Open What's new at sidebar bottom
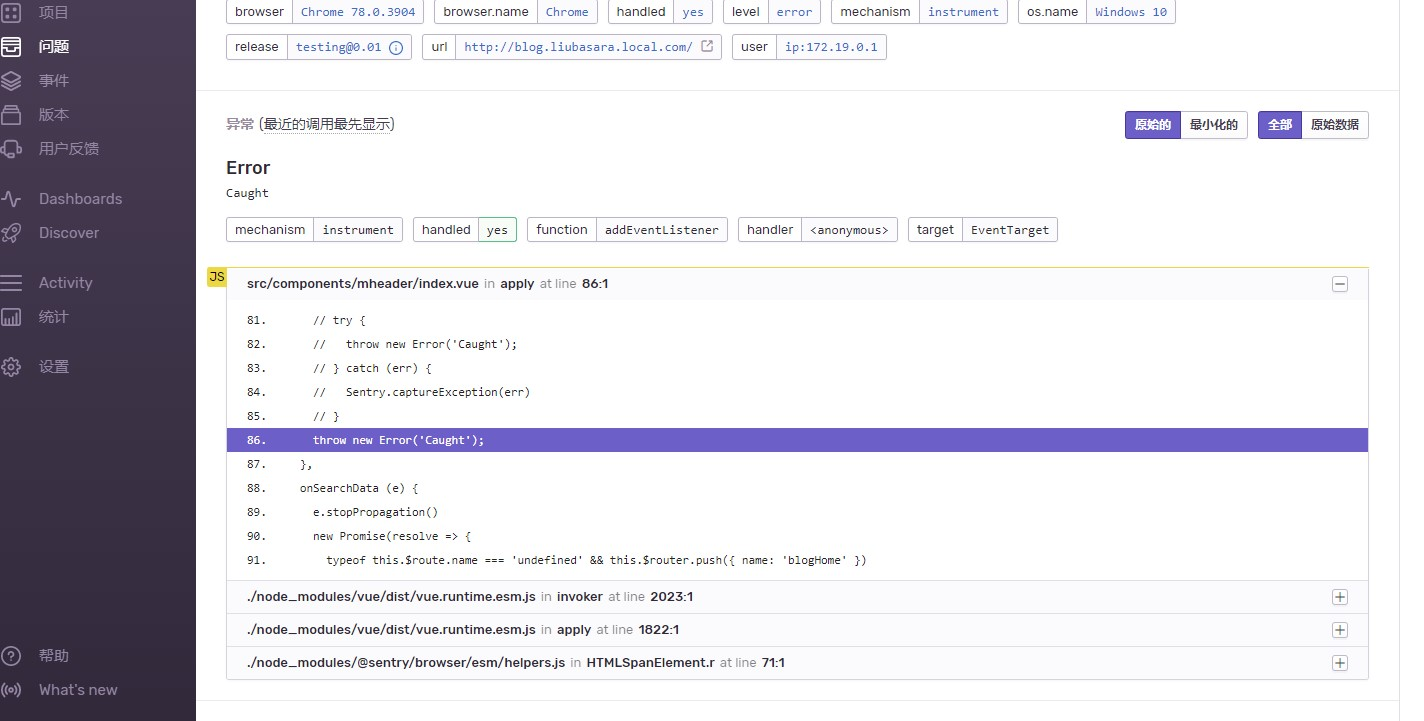 click(x=78, y=690)
